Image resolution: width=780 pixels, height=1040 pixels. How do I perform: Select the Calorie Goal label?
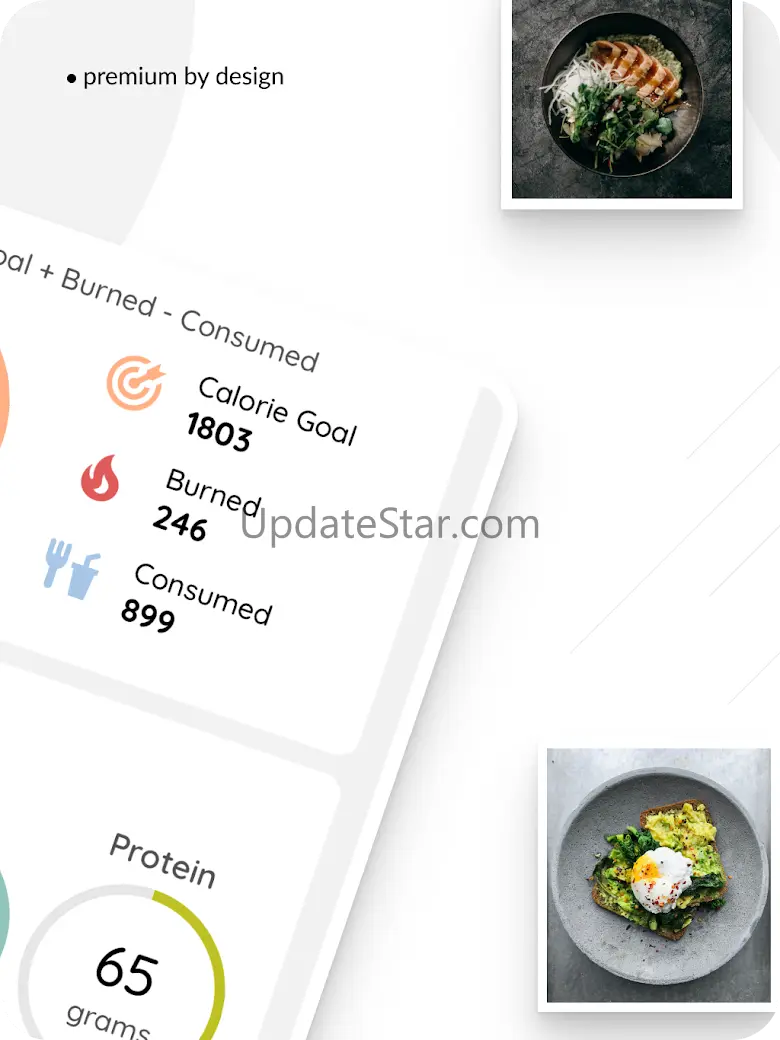[x=278, y=410]
